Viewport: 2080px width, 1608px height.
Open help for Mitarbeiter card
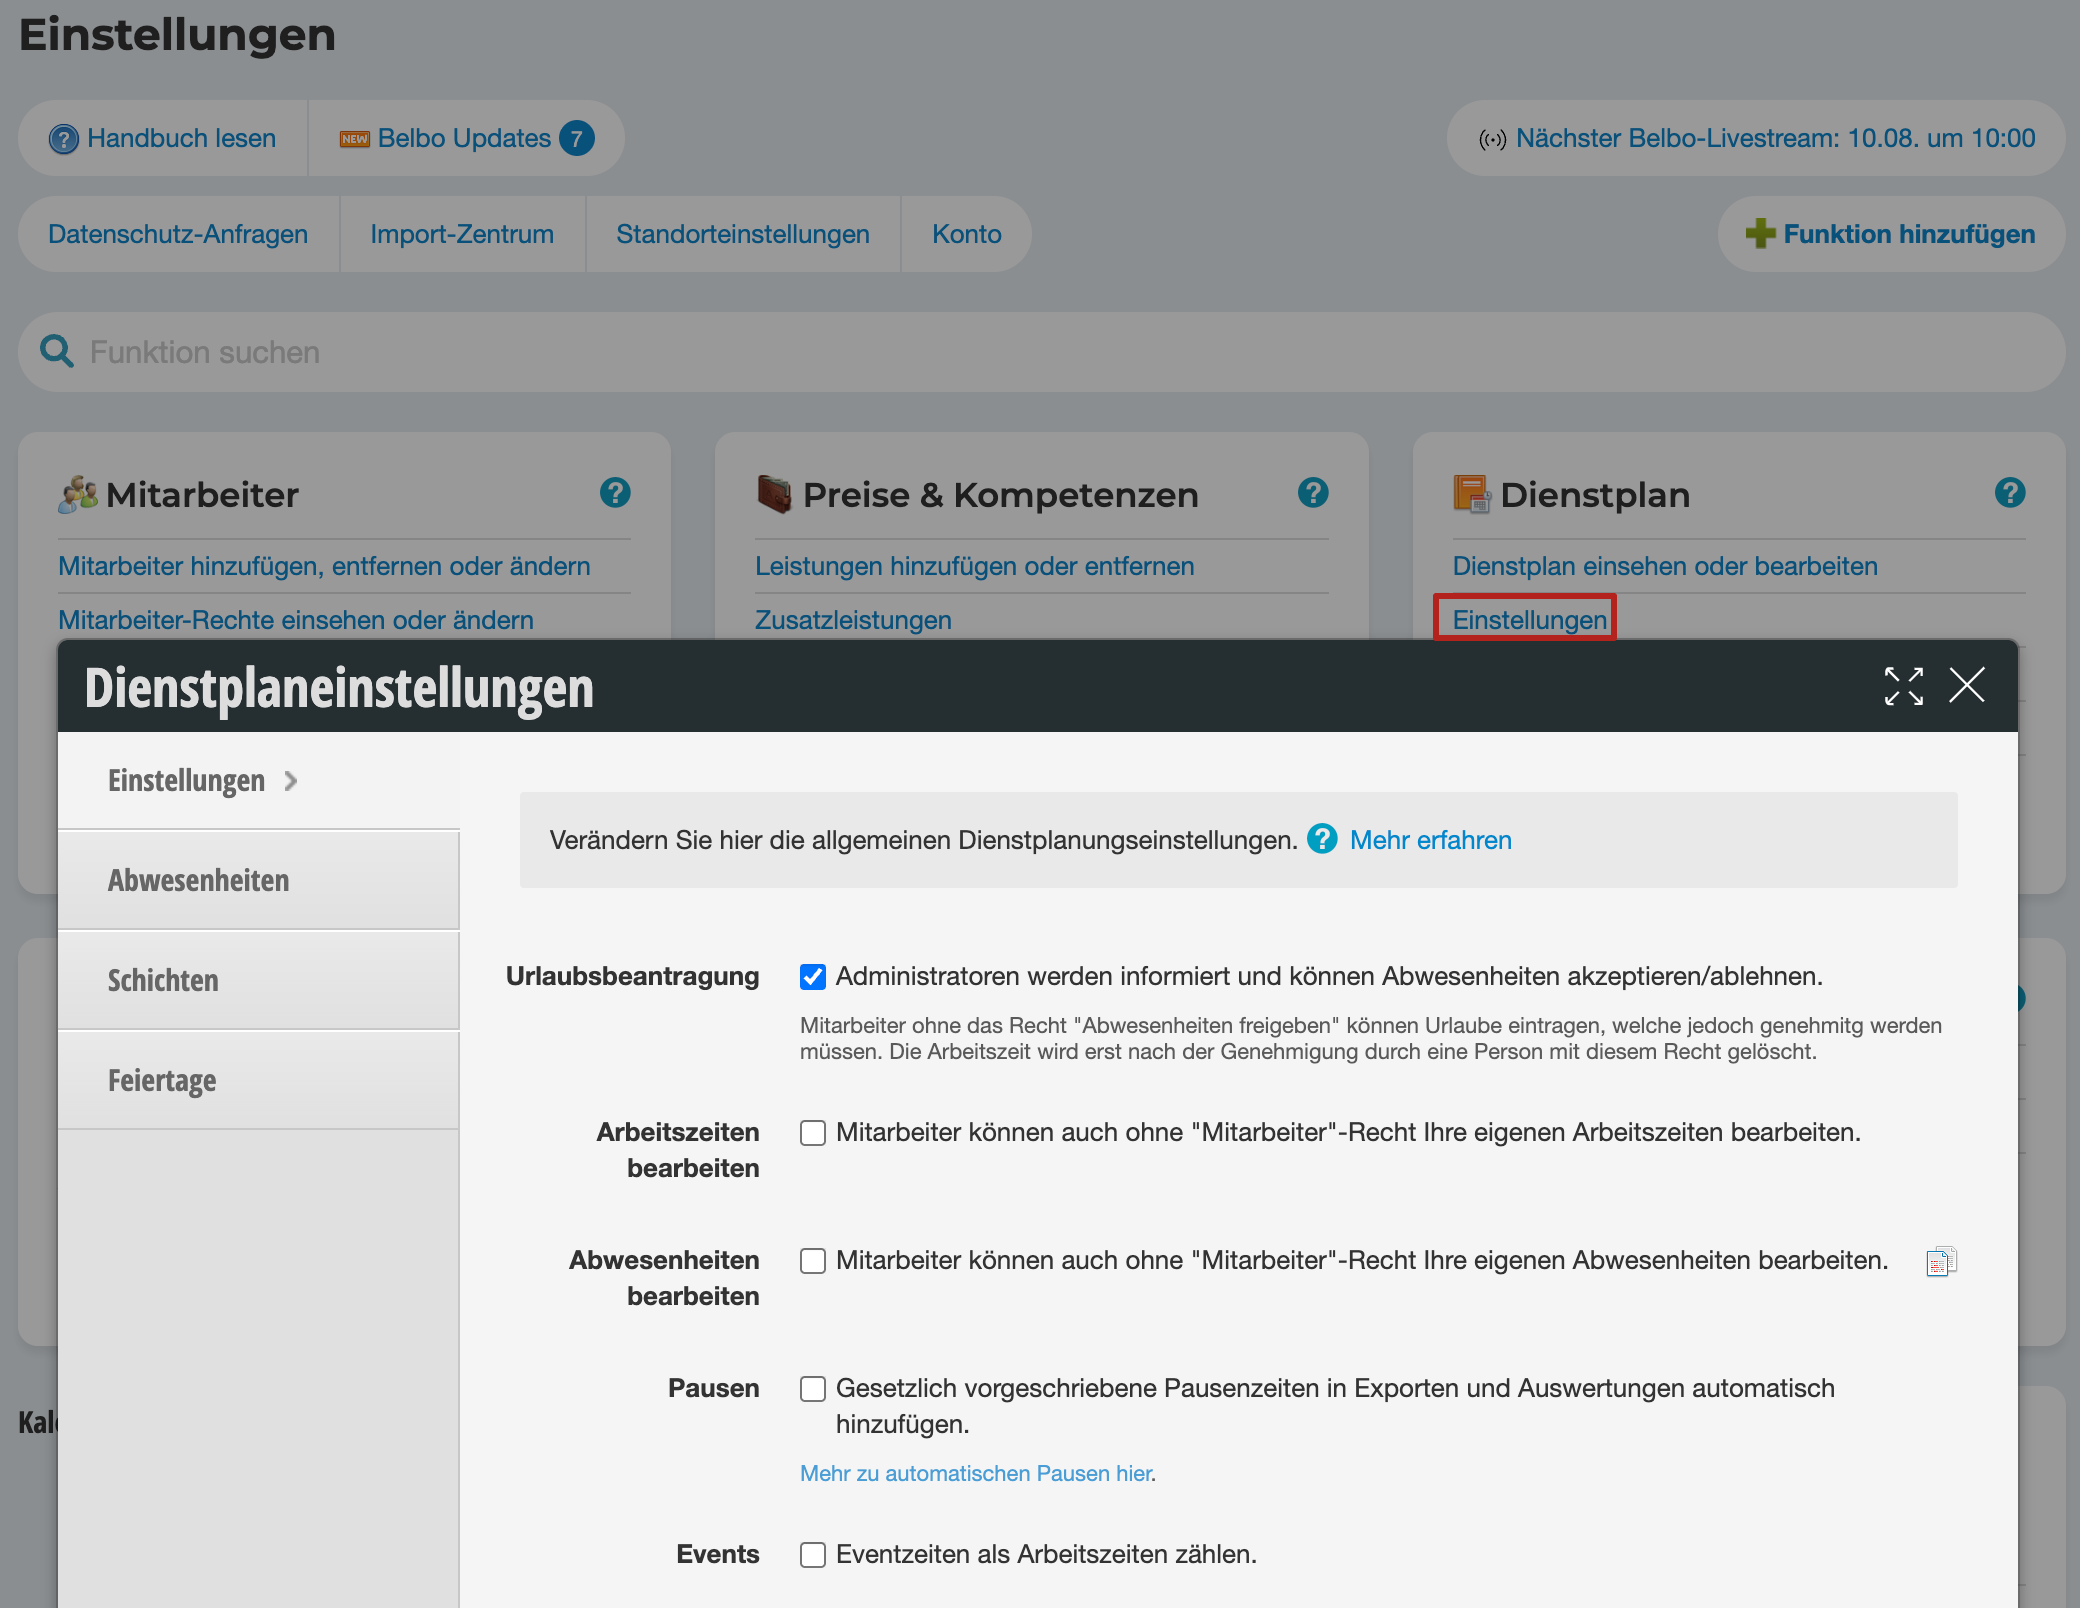(615, 493)
